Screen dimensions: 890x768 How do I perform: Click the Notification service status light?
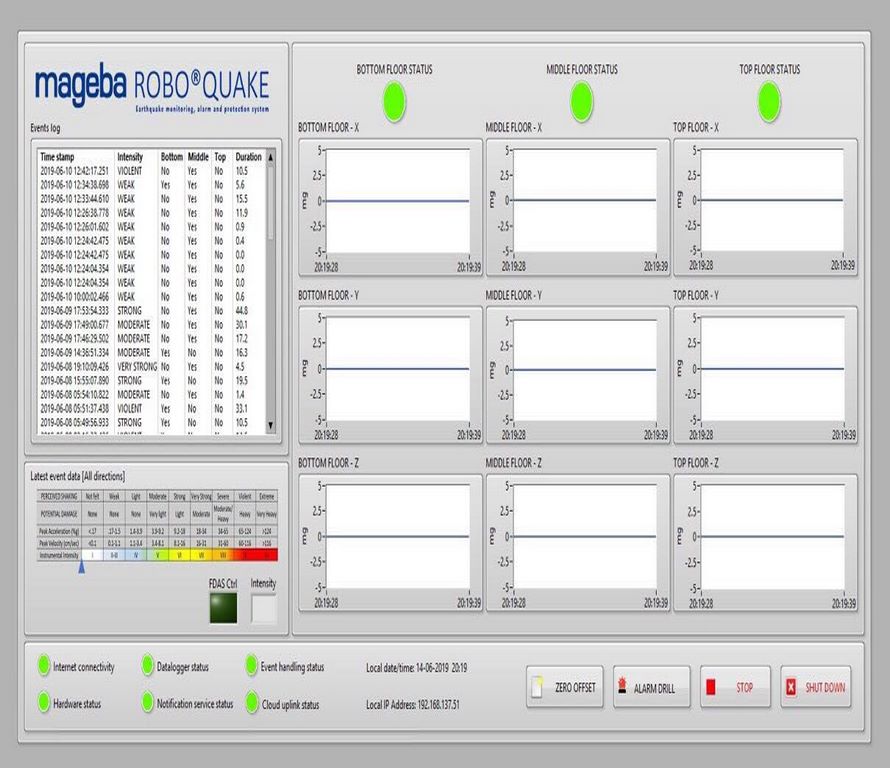coord(147,703)
